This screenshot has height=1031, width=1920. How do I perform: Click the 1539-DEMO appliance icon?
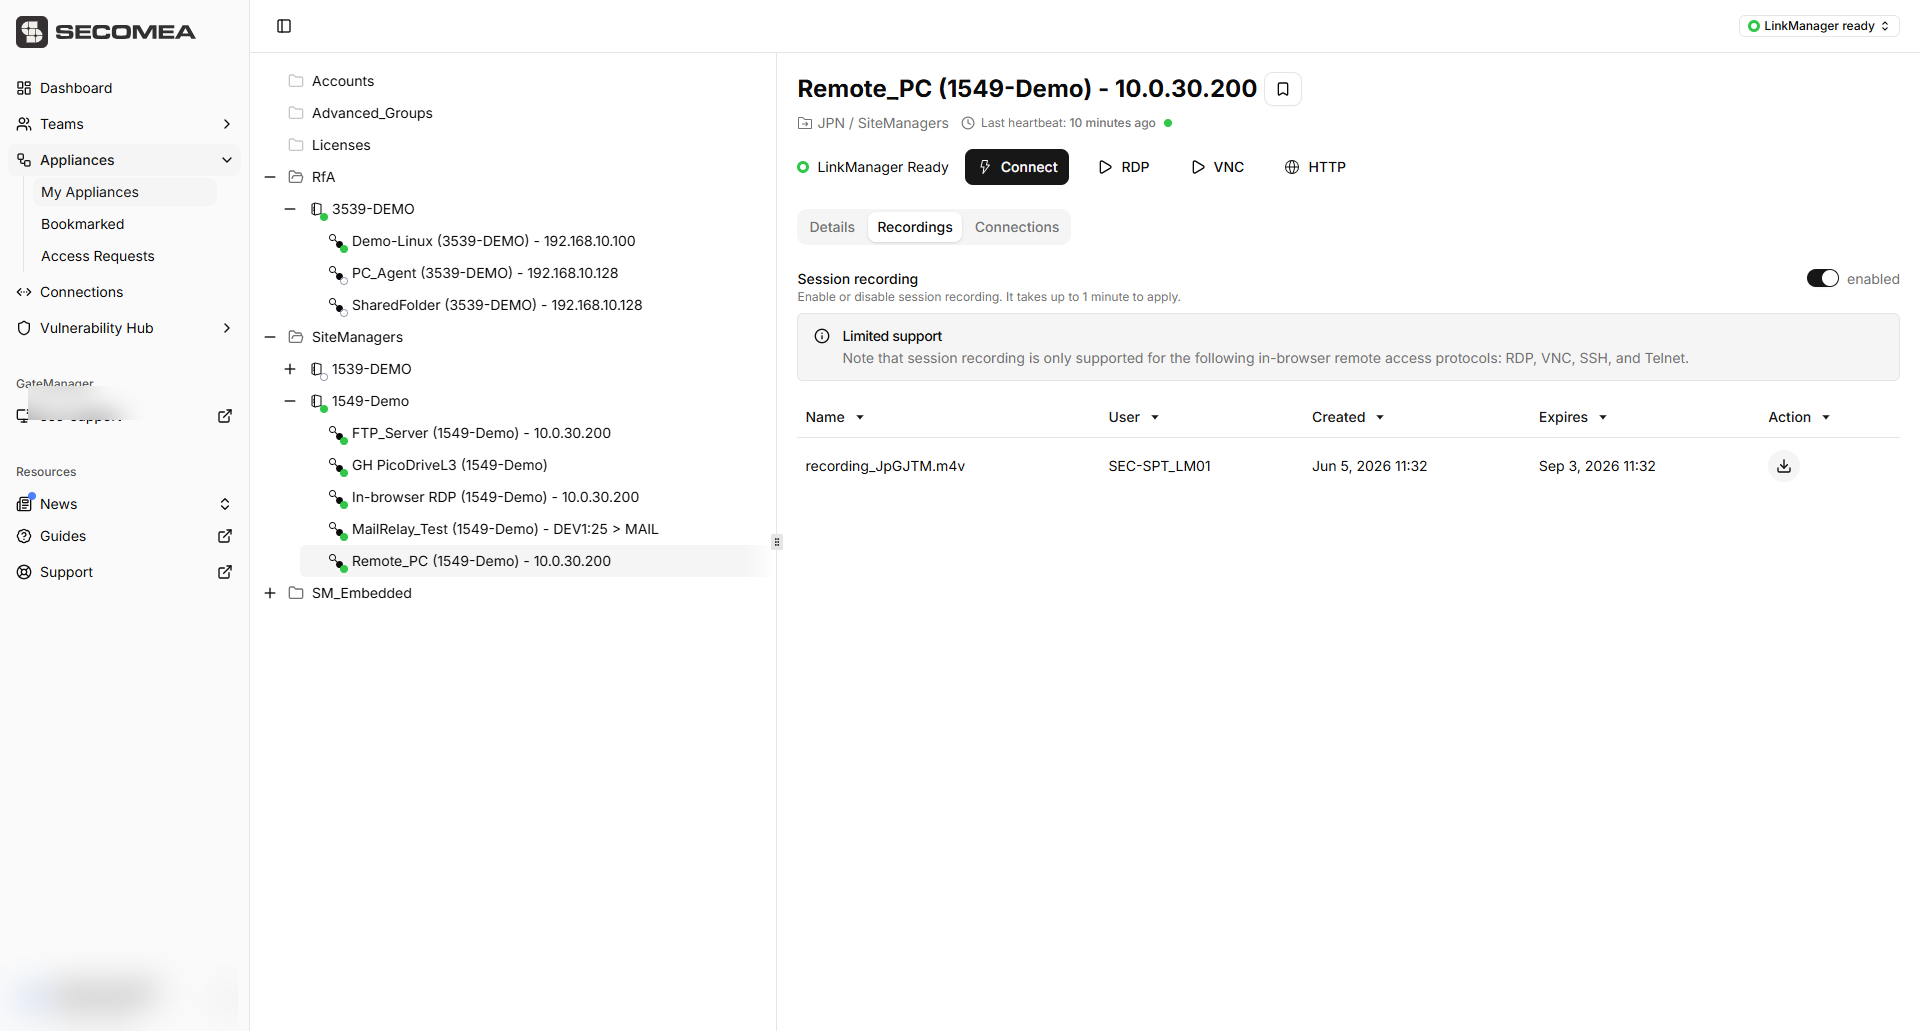(x=318, y=370)
